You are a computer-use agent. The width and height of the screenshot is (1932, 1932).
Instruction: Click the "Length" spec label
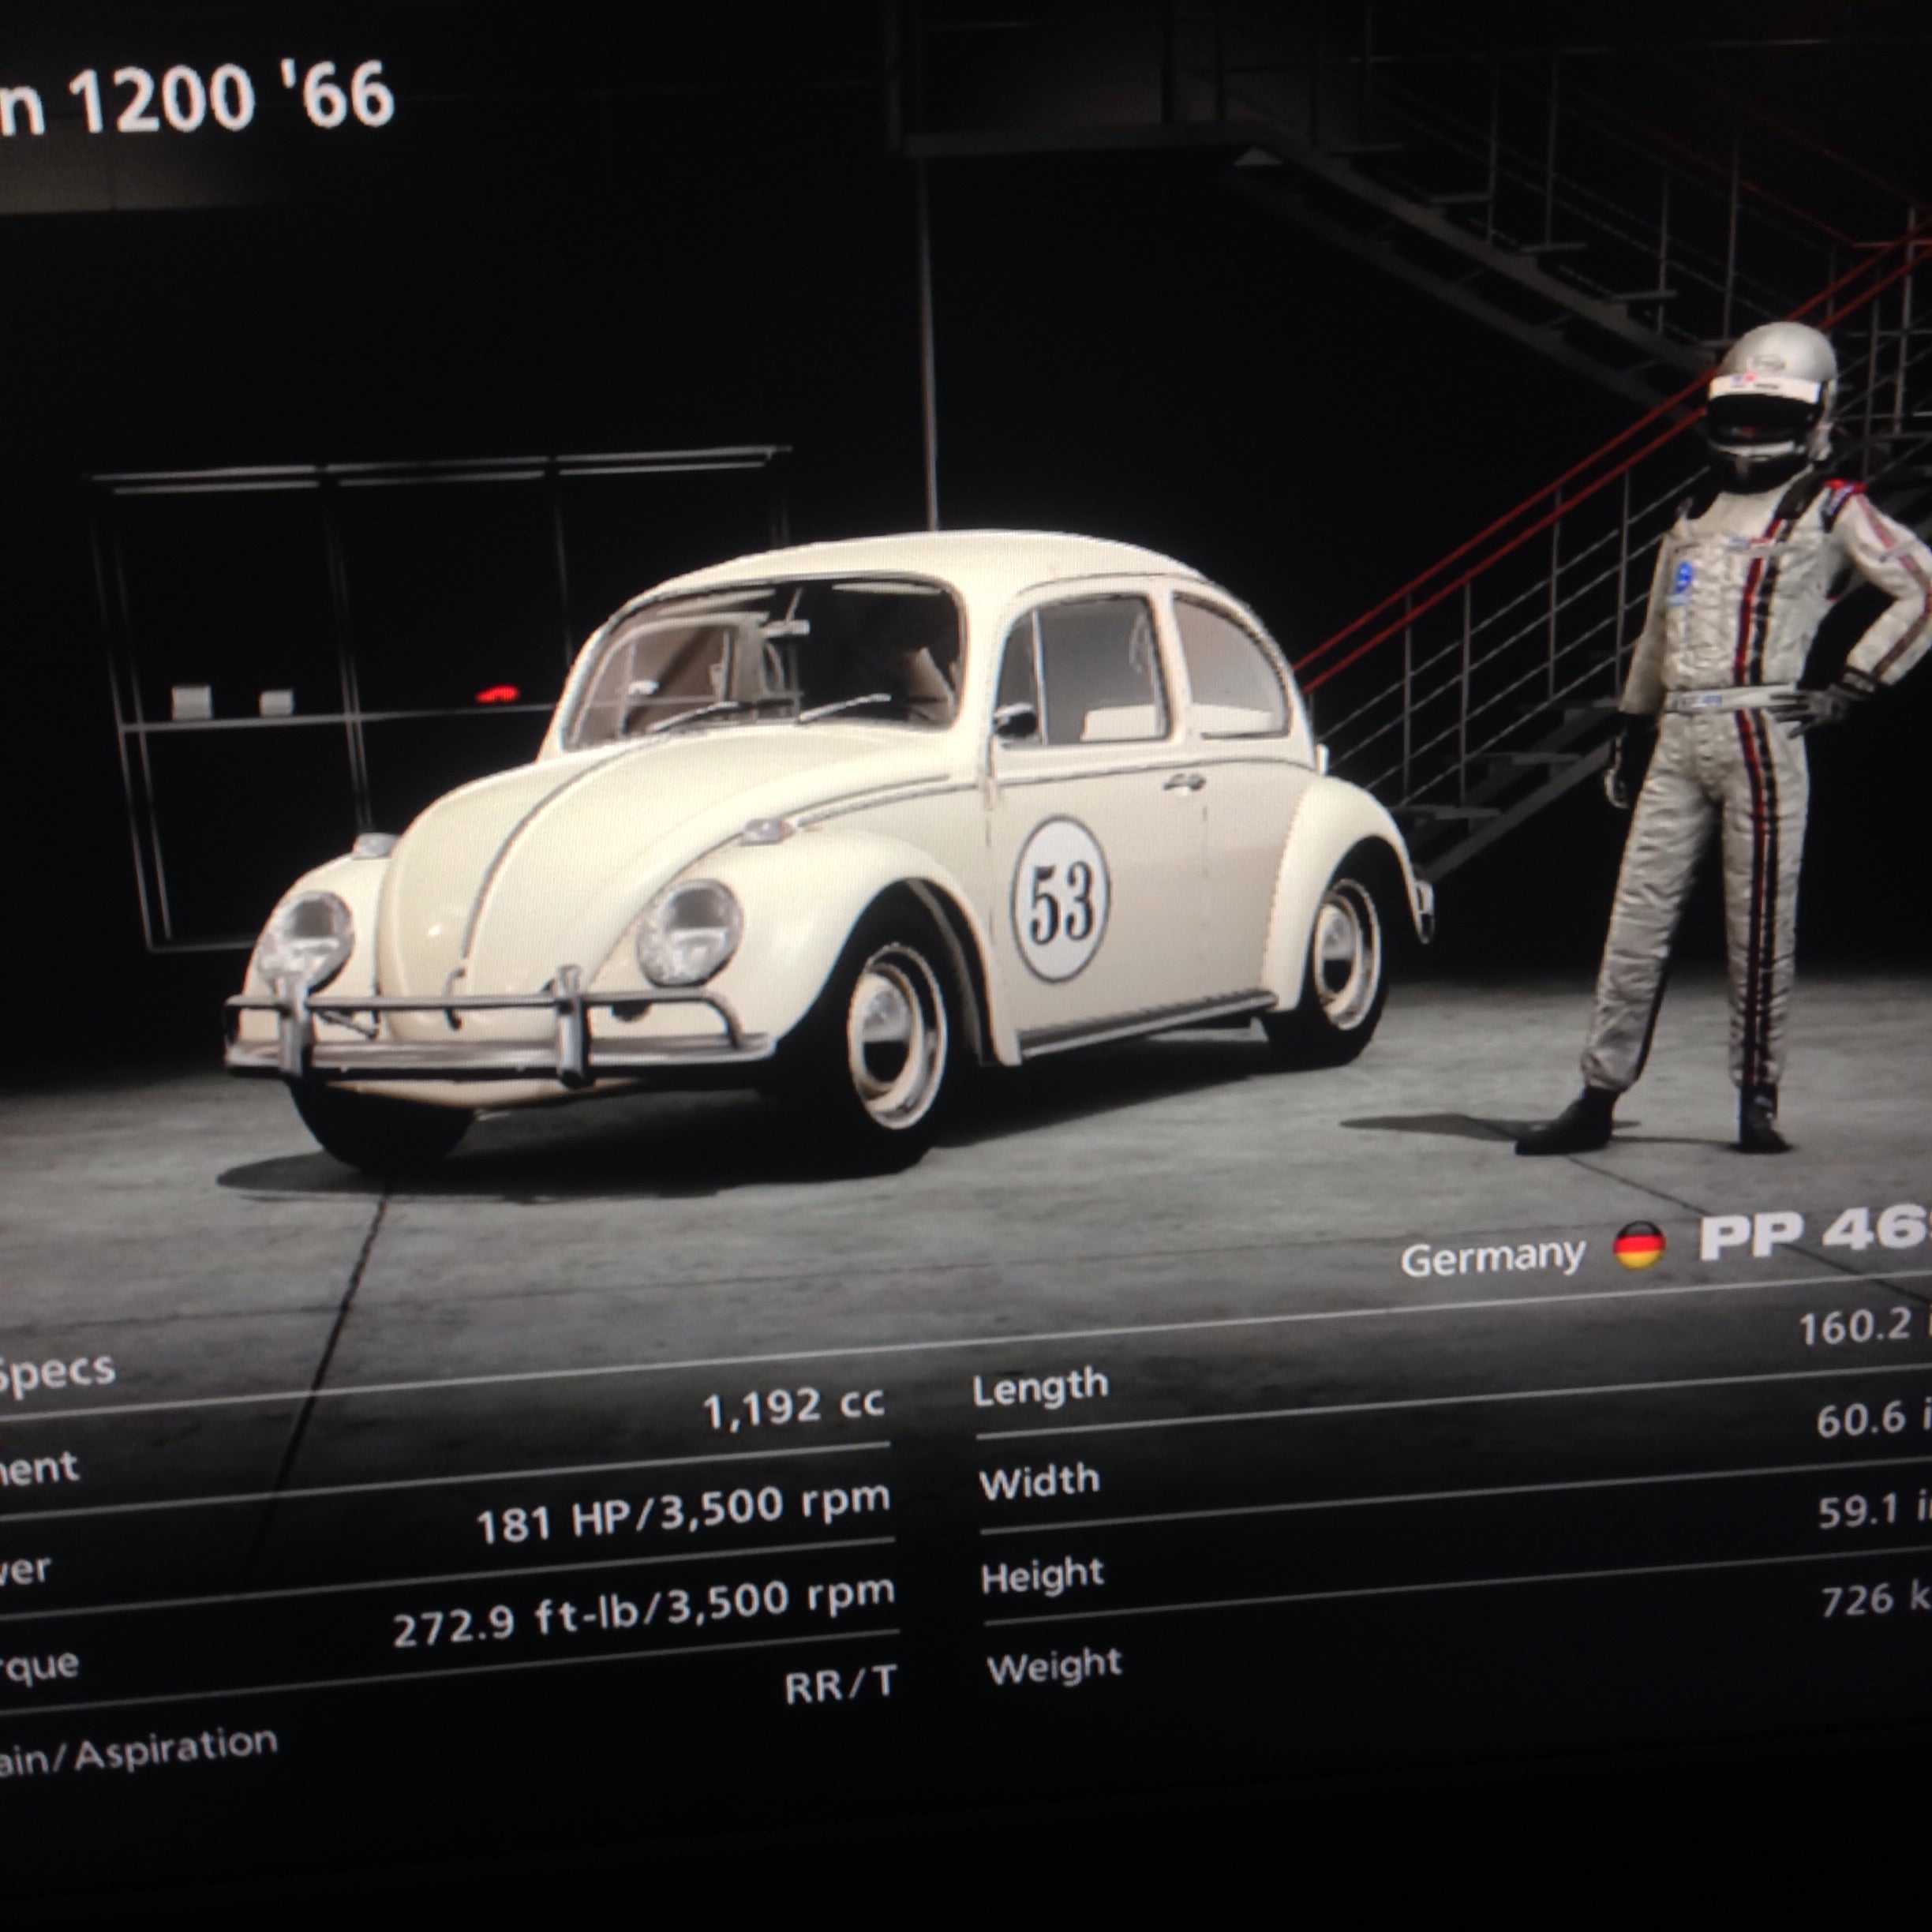(1040, 1388)
